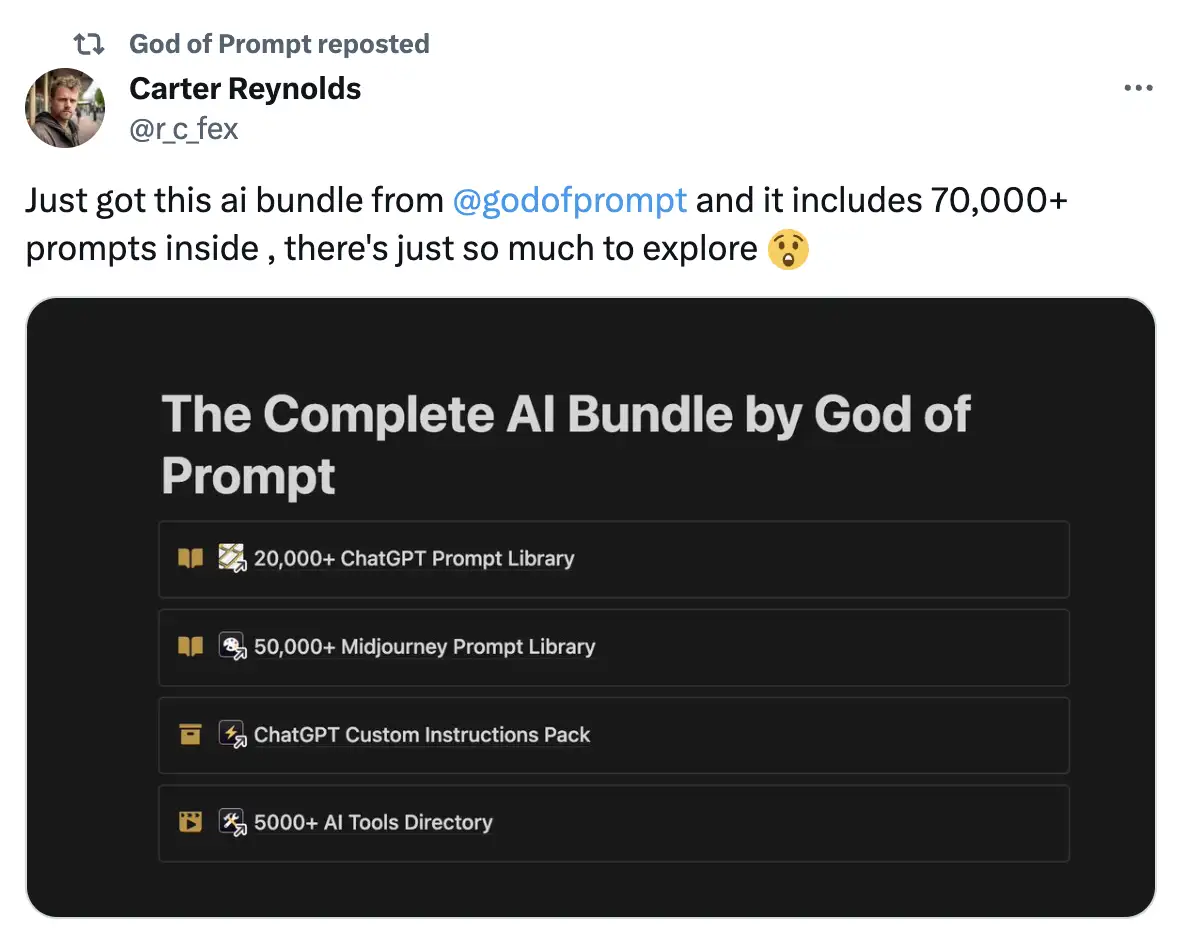Select the 50,000+ Midjourney Prompt Library row
Viewport: 1186px width, 946px height.
point(614,647)
